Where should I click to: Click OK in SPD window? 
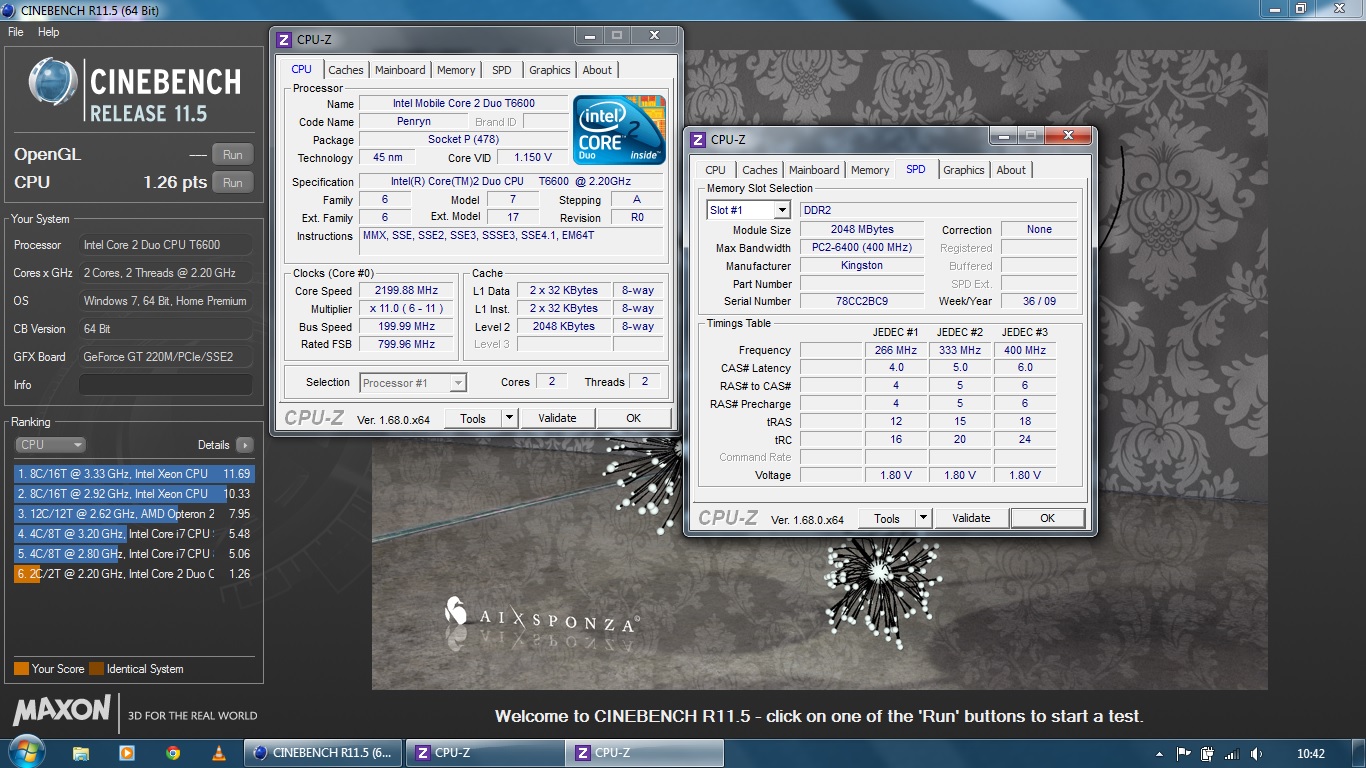(x=1047, y=518)
